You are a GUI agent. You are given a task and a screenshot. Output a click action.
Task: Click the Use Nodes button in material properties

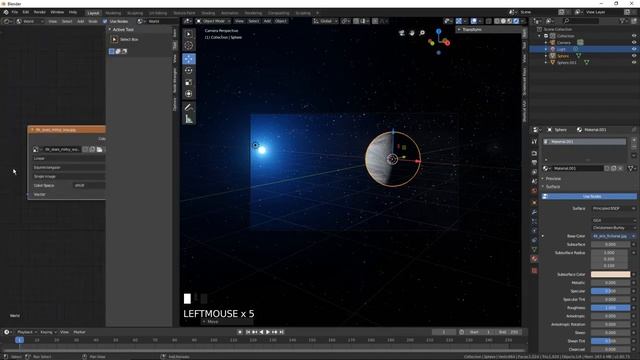[589, 196]
